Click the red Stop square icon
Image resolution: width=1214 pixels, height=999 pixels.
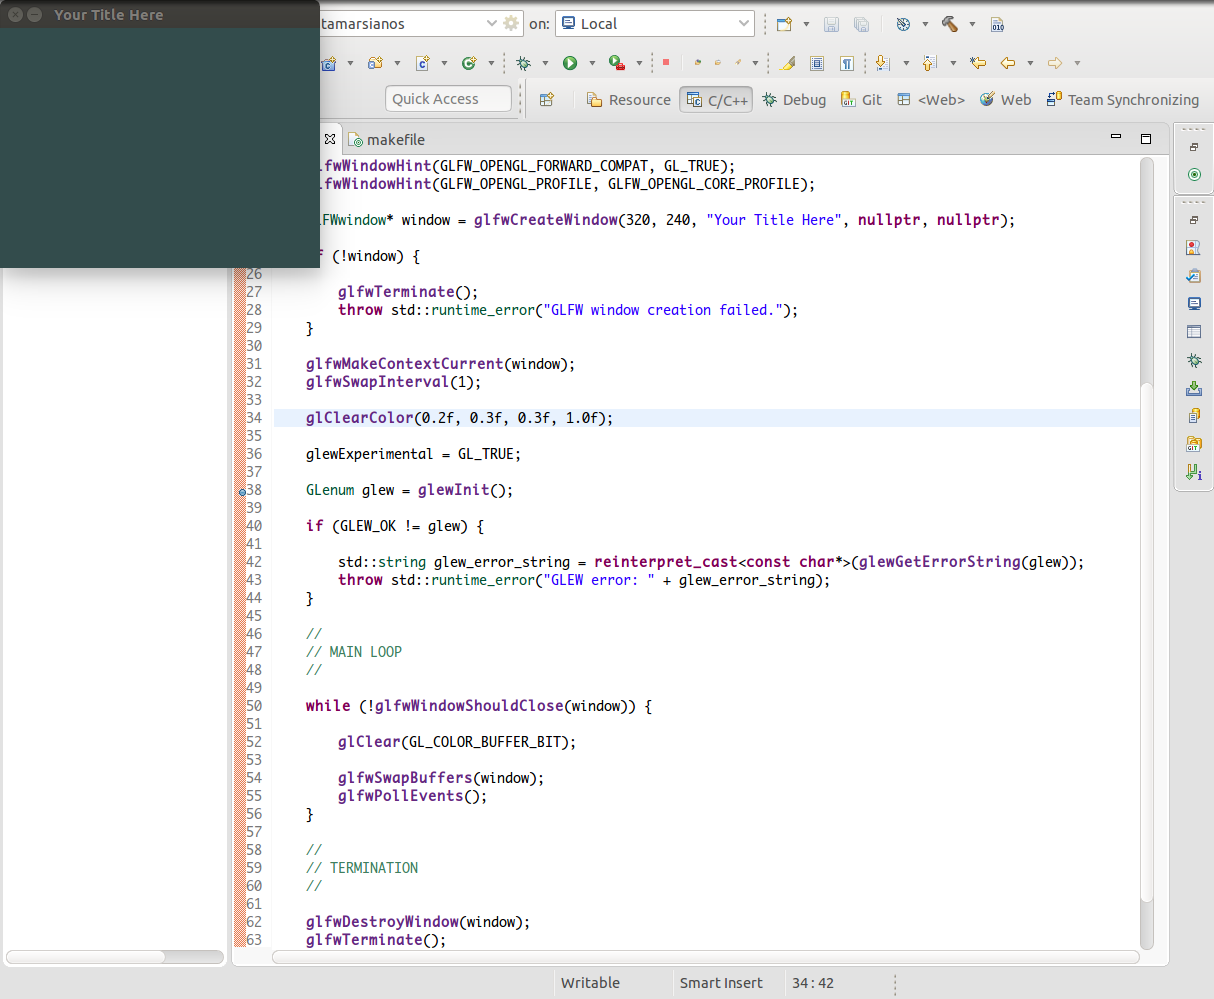(x=666, y=63)
